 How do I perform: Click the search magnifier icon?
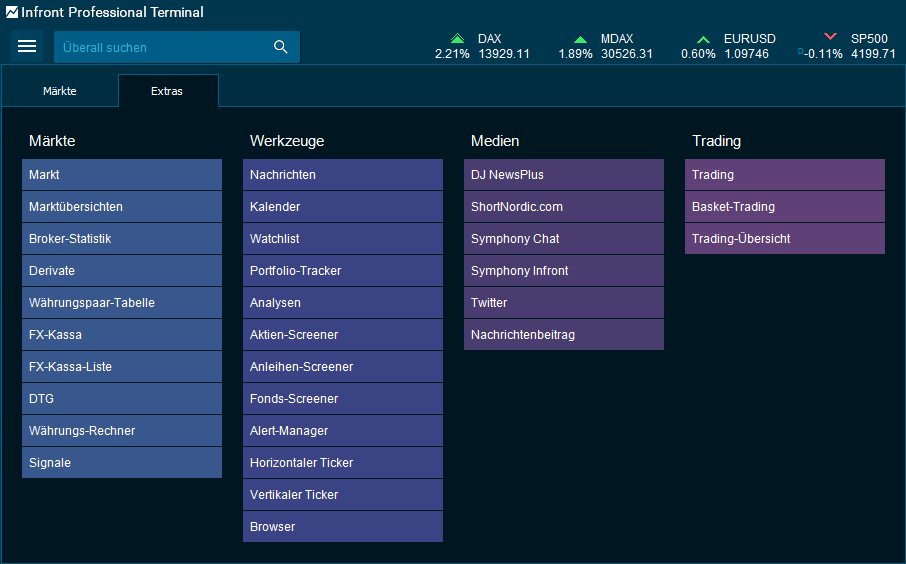pos(281,47)
